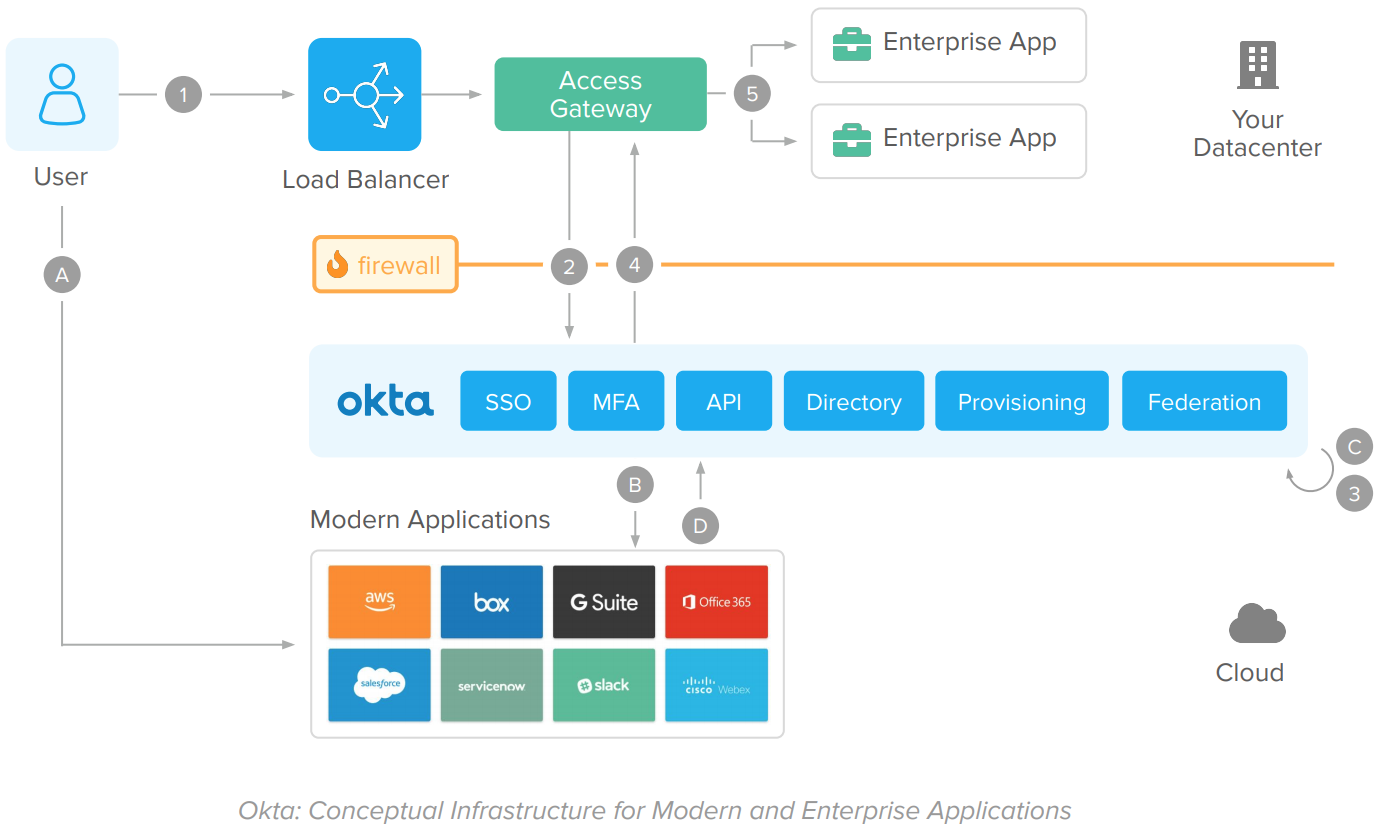Click the ServiceNow tile
This screenshot has width=1382, height=830.
(491, 685)
